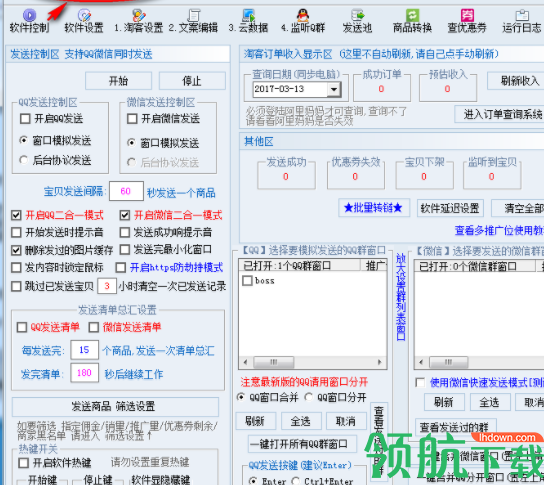The height and width of the screenshot is (485, 544).
Task: Click vertical 放大这里群列表窗口 link
Action: [401, 297]
